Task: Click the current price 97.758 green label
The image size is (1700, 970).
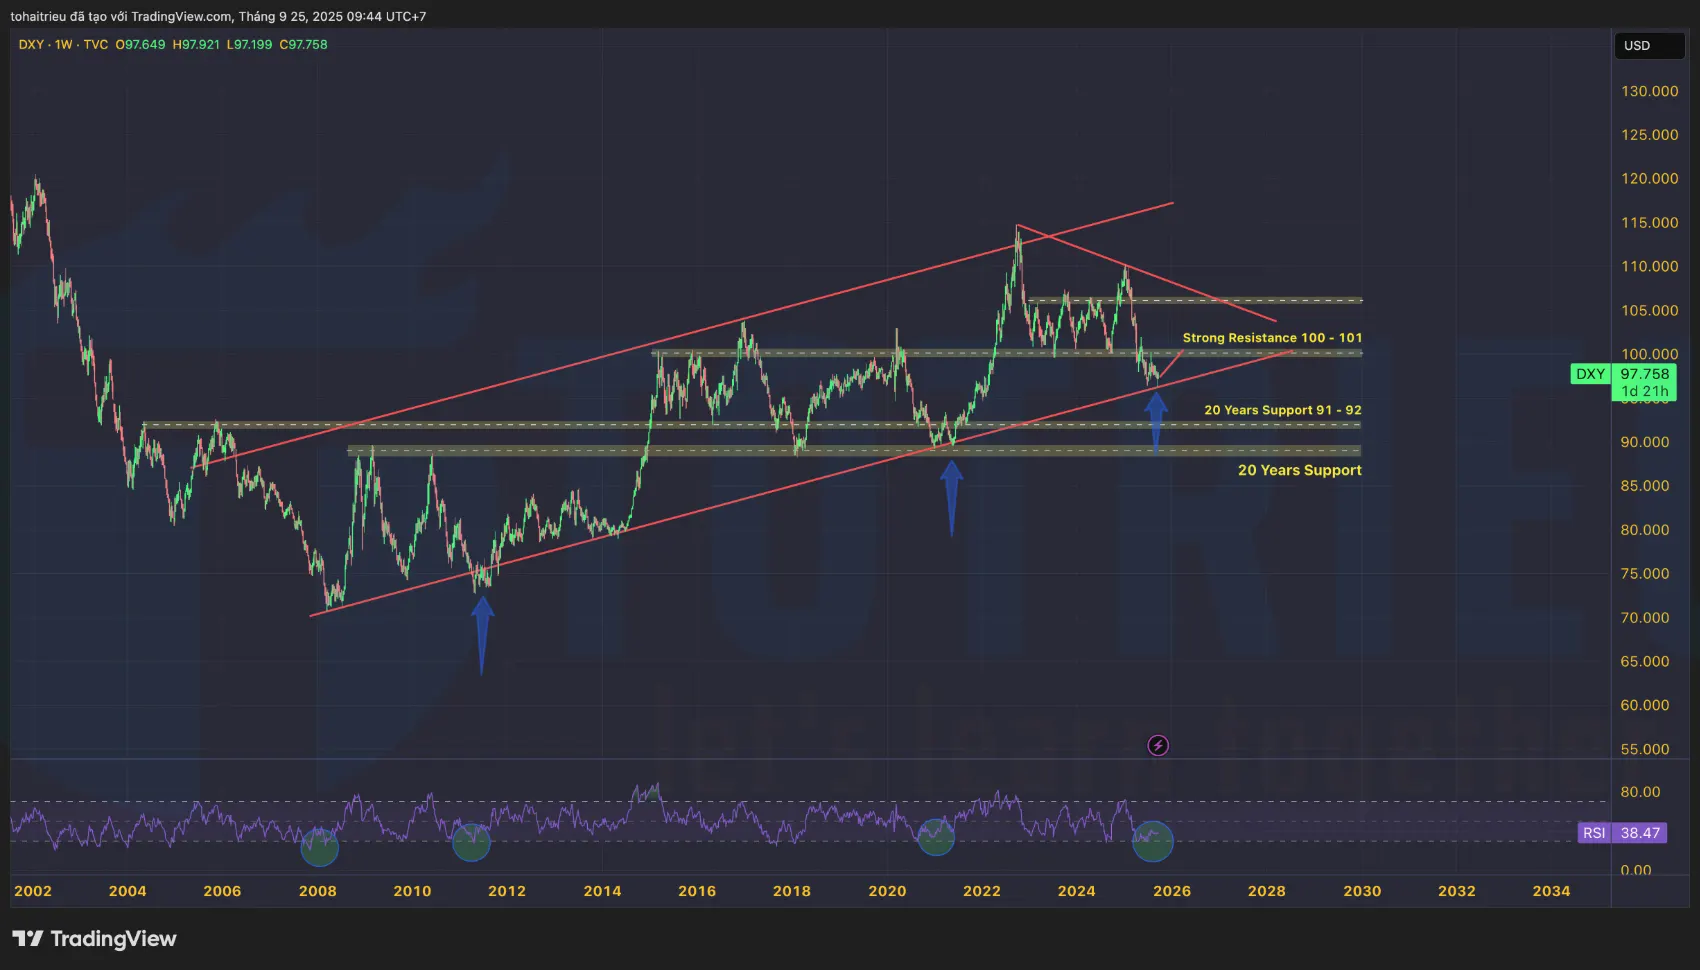Action: pos(1645,374)
